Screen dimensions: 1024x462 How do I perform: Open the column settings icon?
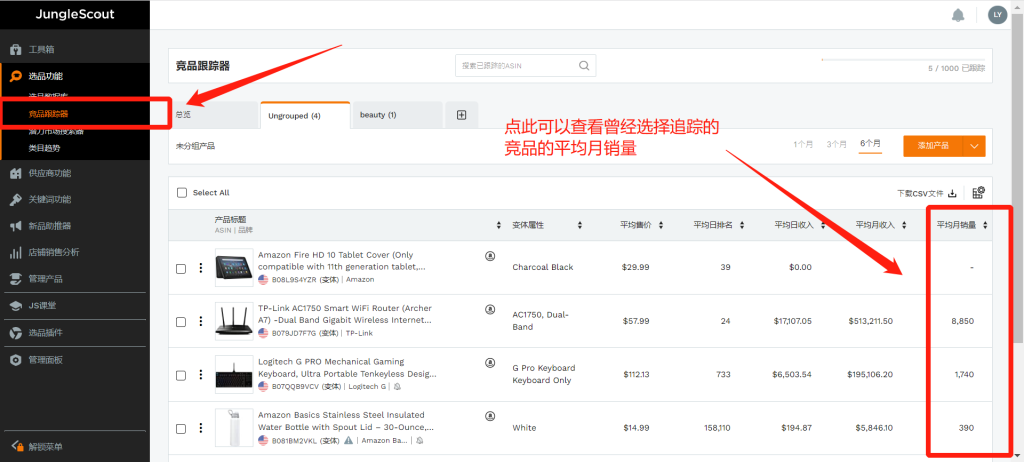(978, 193)
